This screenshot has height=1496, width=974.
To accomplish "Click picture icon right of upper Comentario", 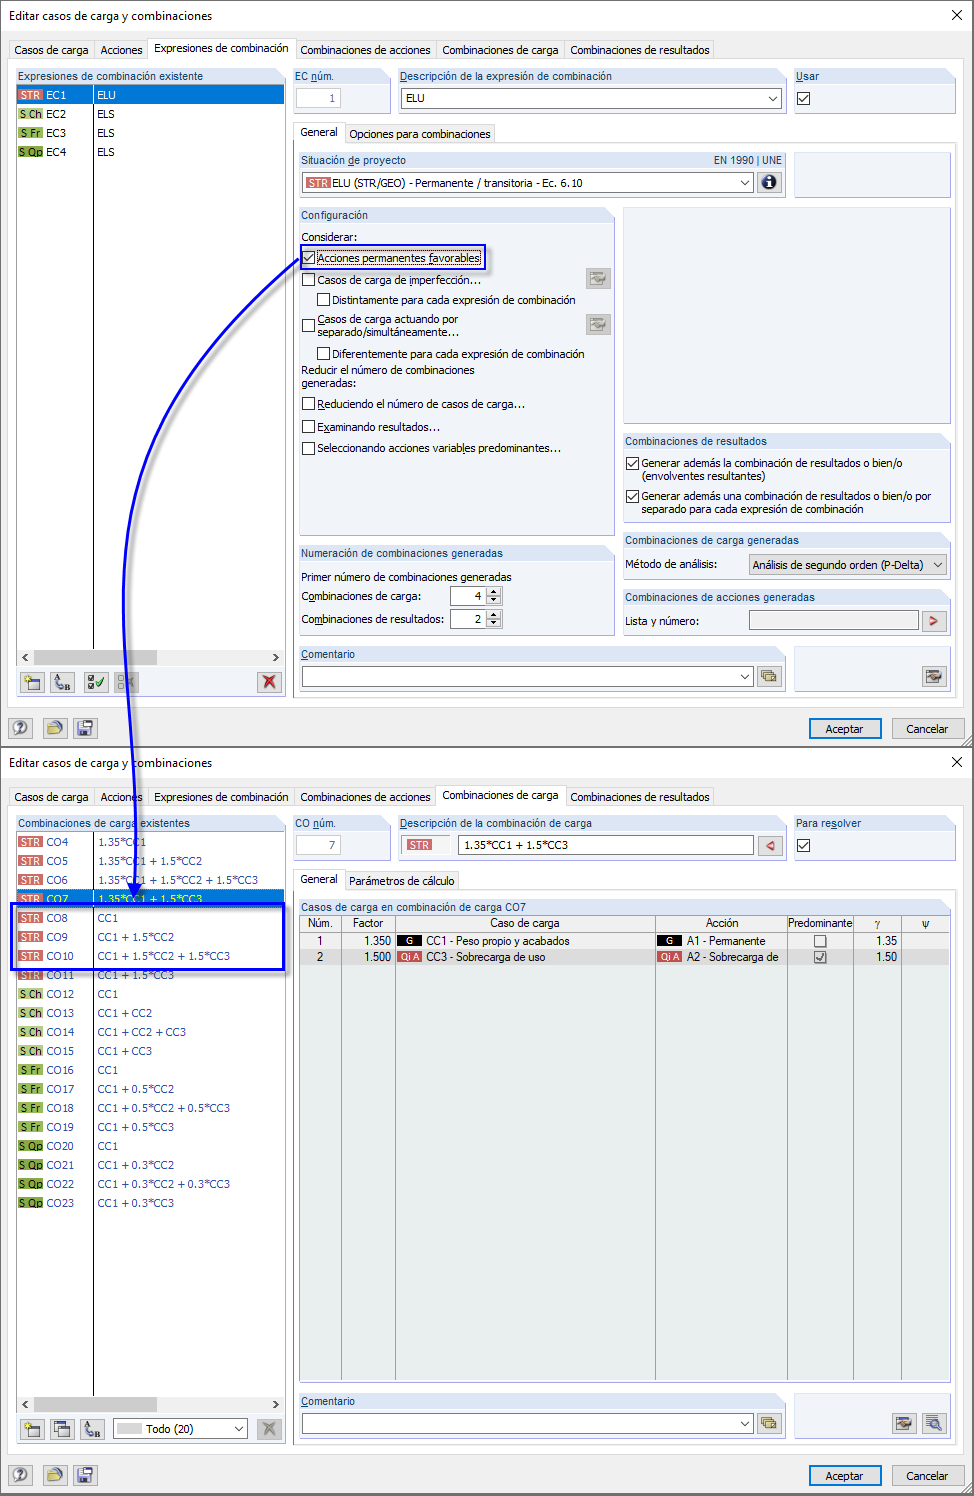I will (x=933, y=676).
